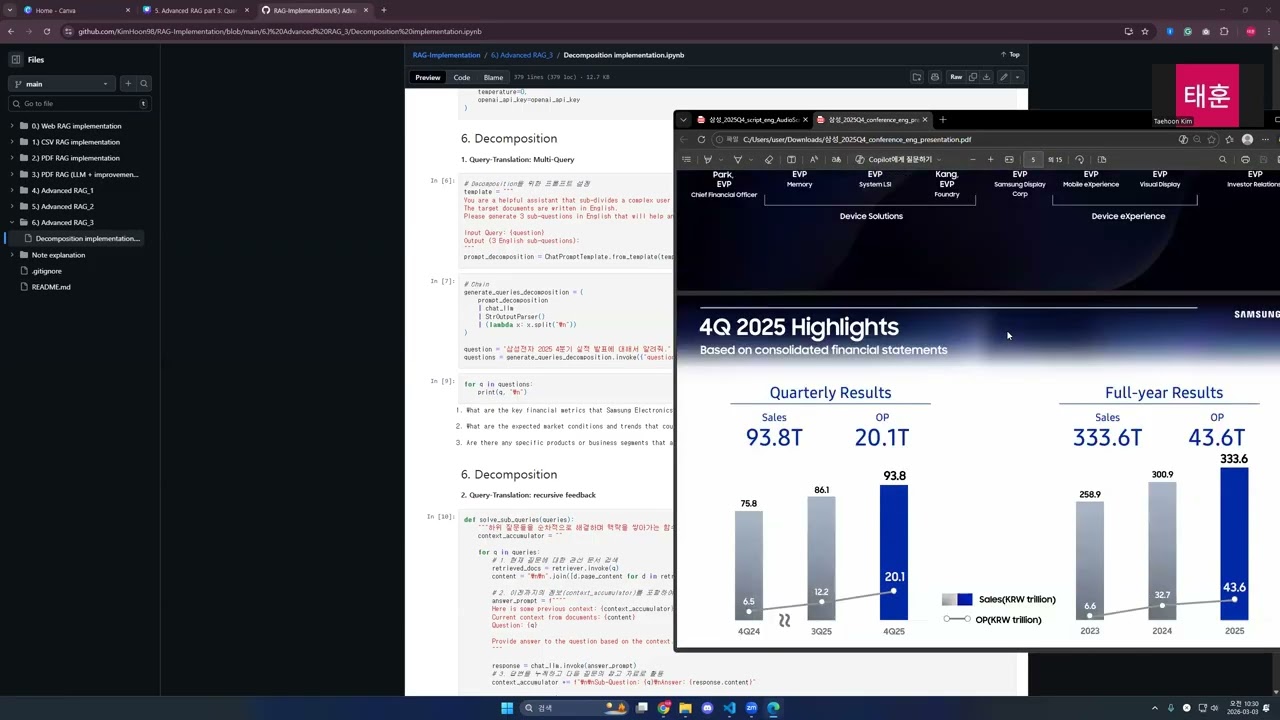The height and width of the screenshot is (720, 1280).
Task: Open the Edge profile avatar
Action: pyautogui.click(x=1247, y=140)
